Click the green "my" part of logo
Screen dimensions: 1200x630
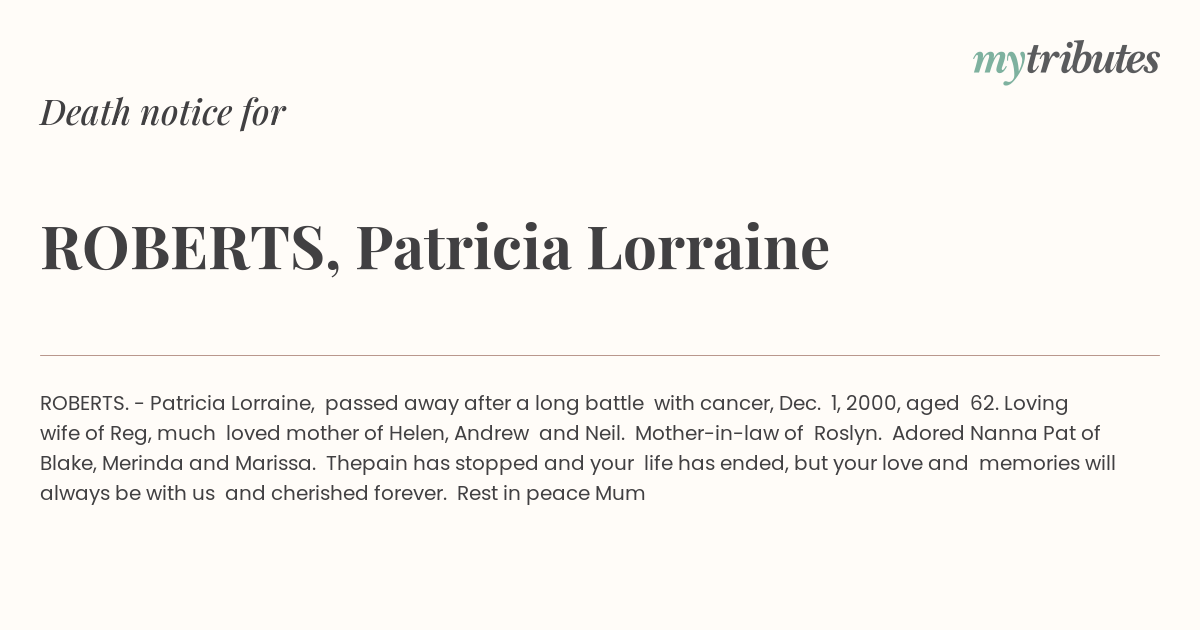point(998,65)
